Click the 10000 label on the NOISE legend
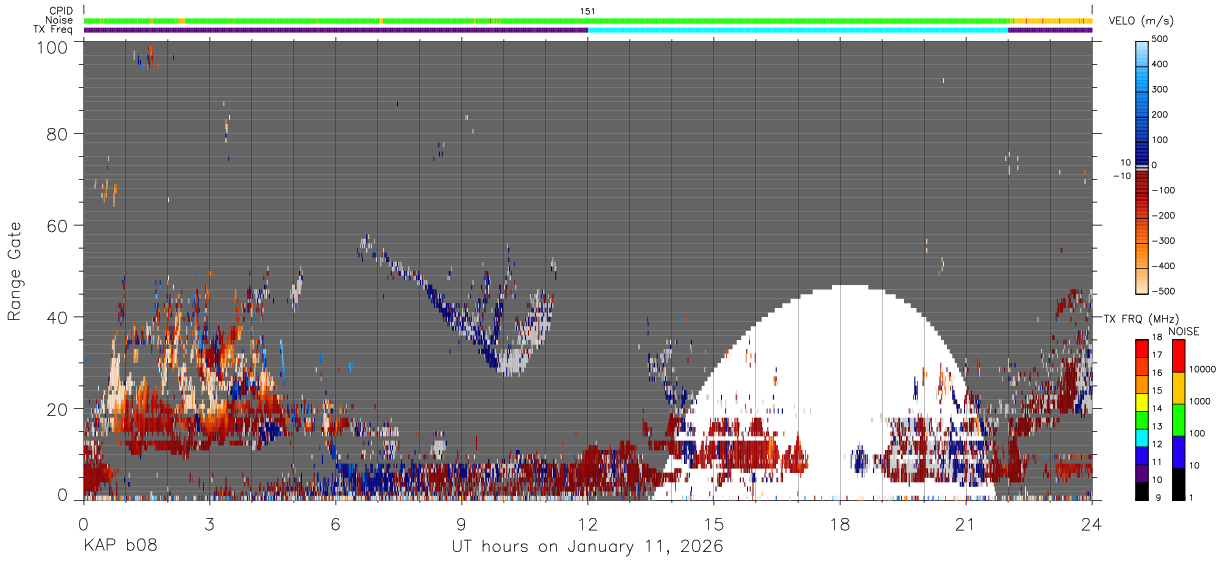The image size is (1228, 567). 1201,369
